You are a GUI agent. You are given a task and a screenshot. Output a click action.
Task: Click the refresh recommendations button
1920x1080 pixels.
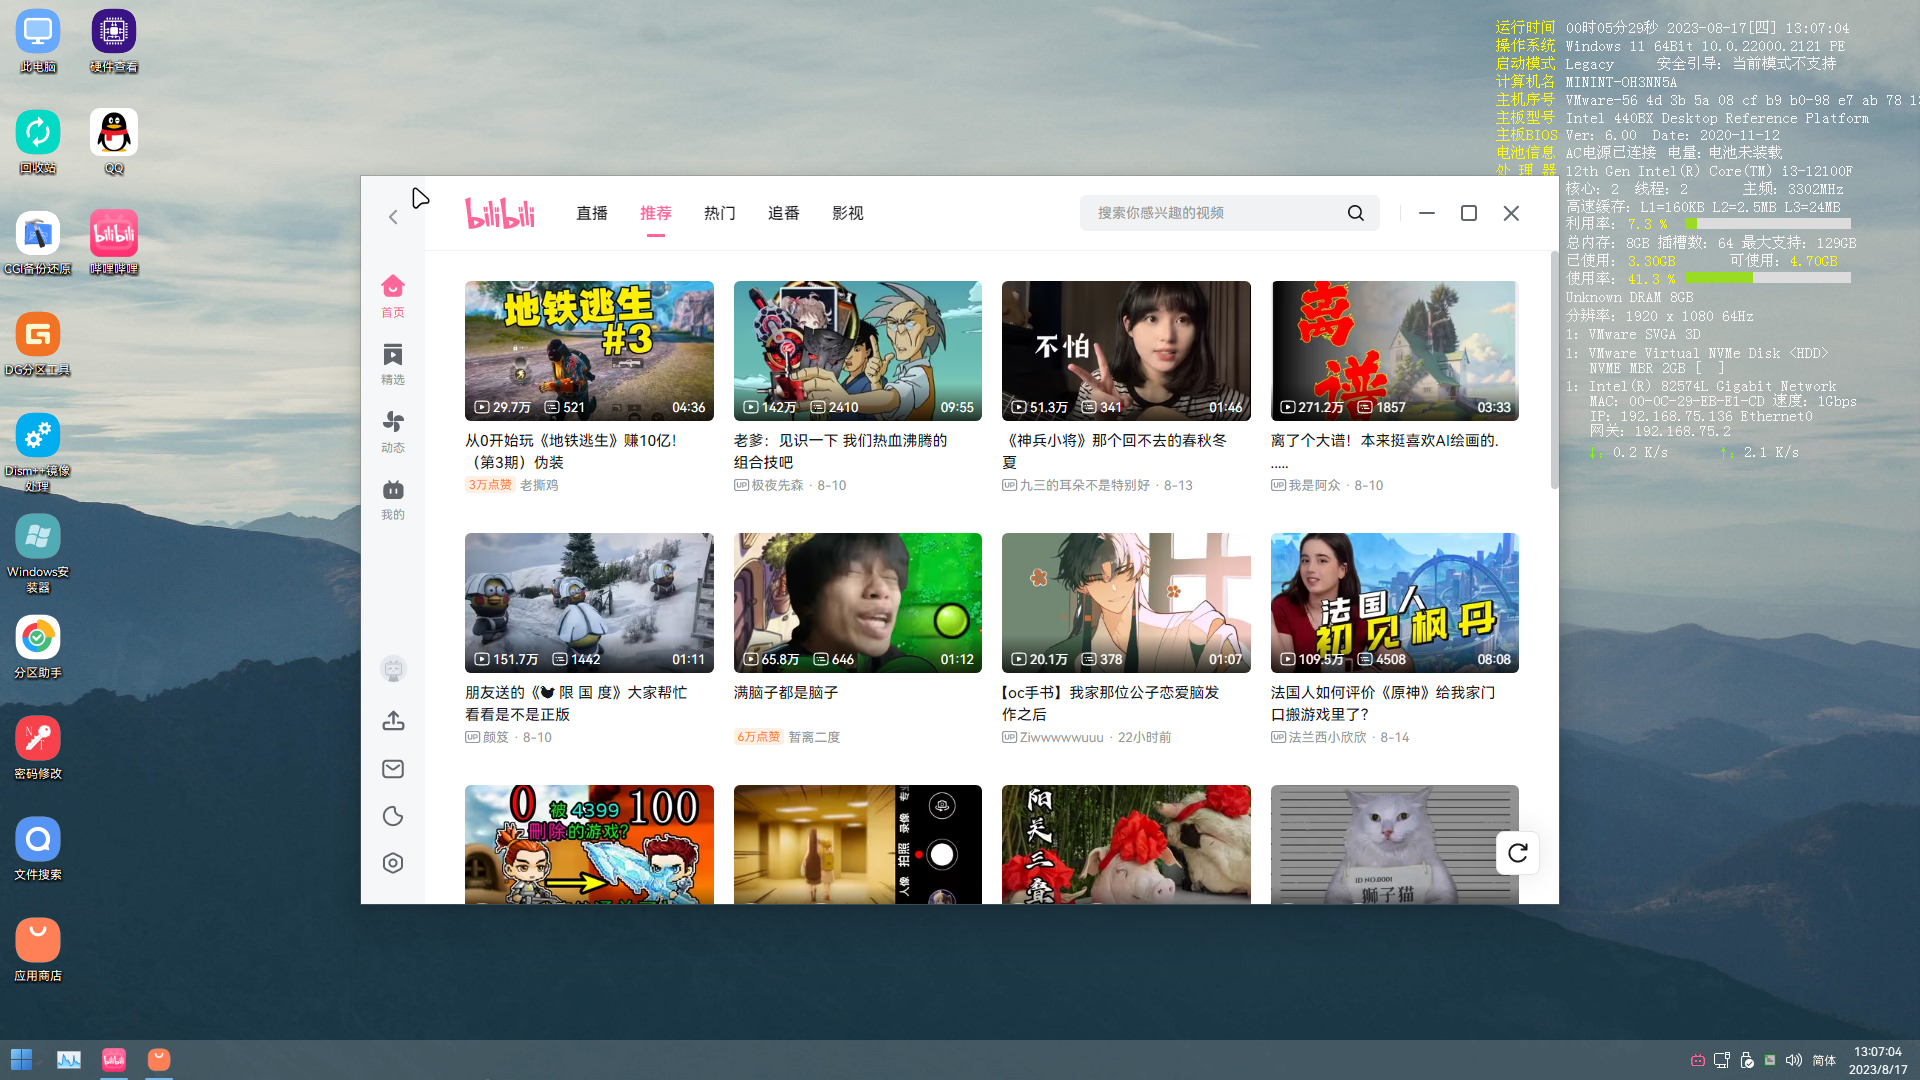[x=1517, y=852]
